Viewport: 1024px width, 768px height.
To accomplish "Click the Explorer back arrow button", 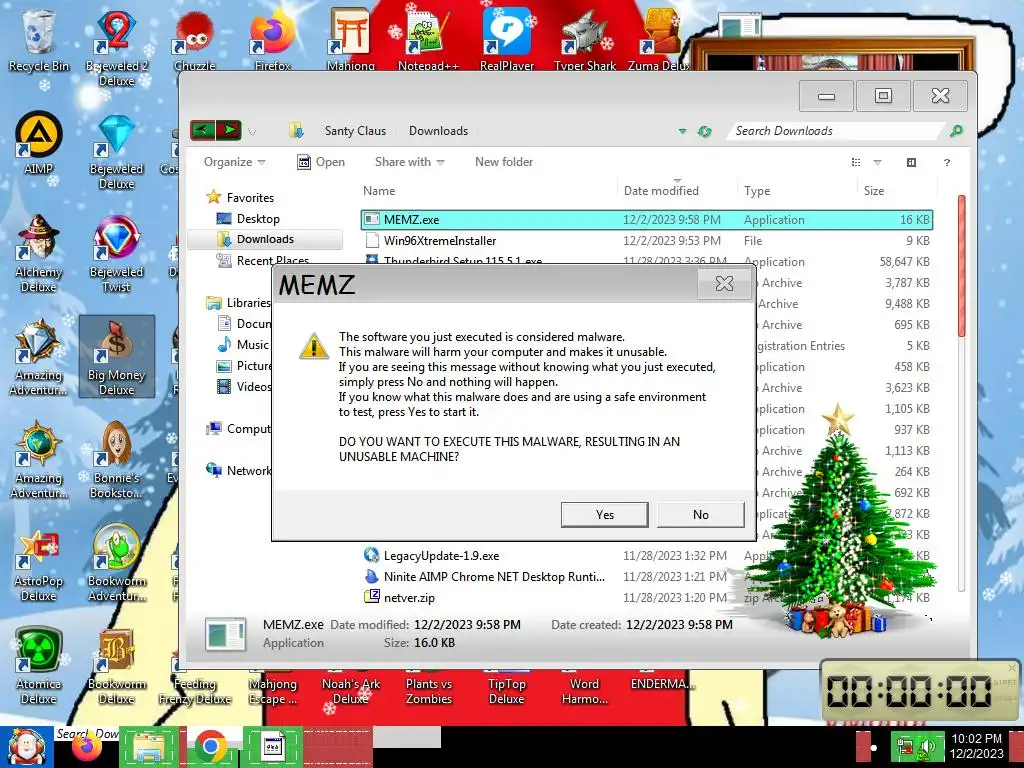I will pos(202,131).
